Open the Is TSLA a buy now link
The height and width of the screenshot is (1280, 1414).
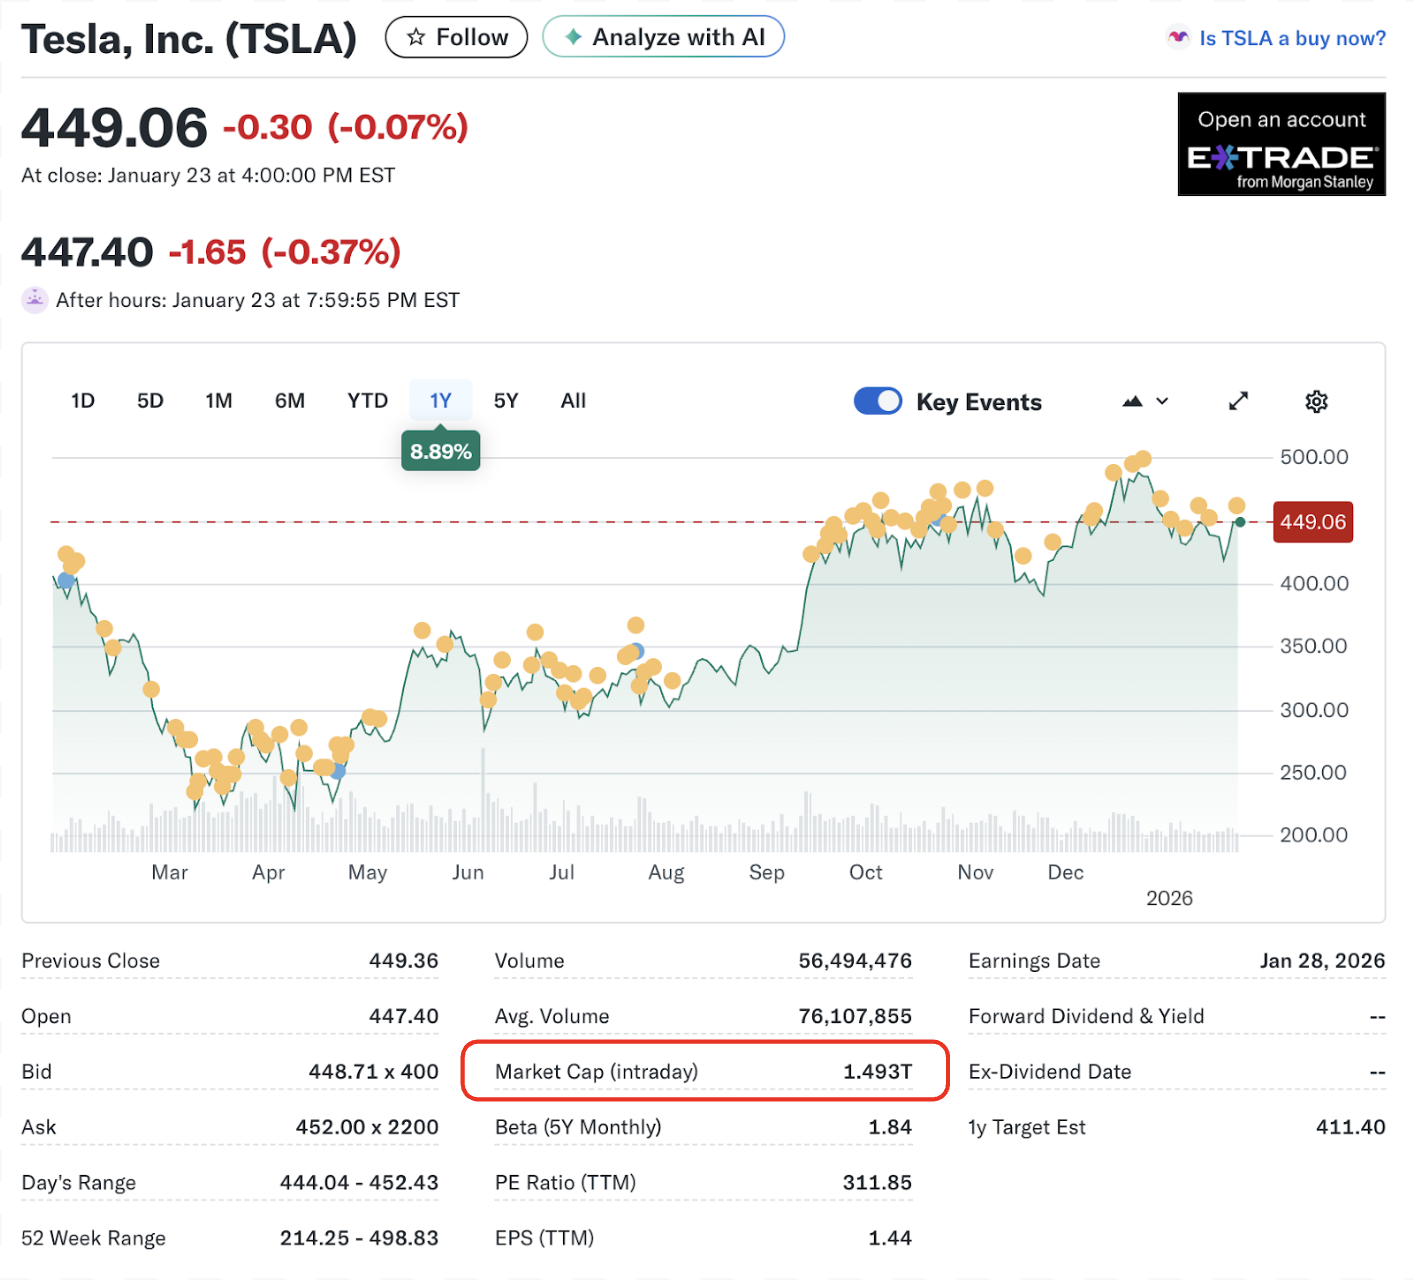coord(1292,38)
